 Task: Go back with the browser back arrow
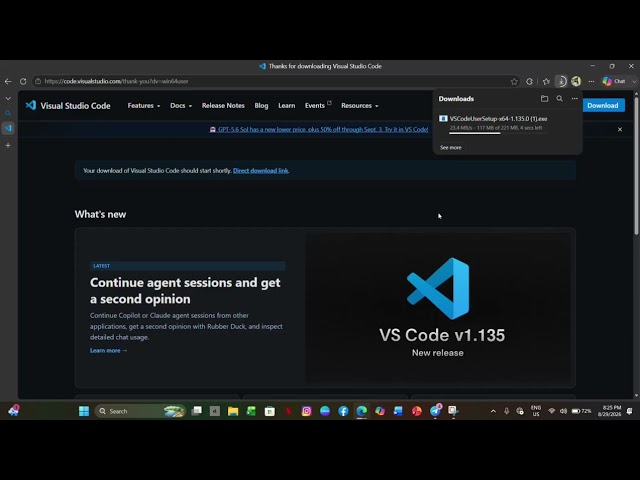click(8, 81)
